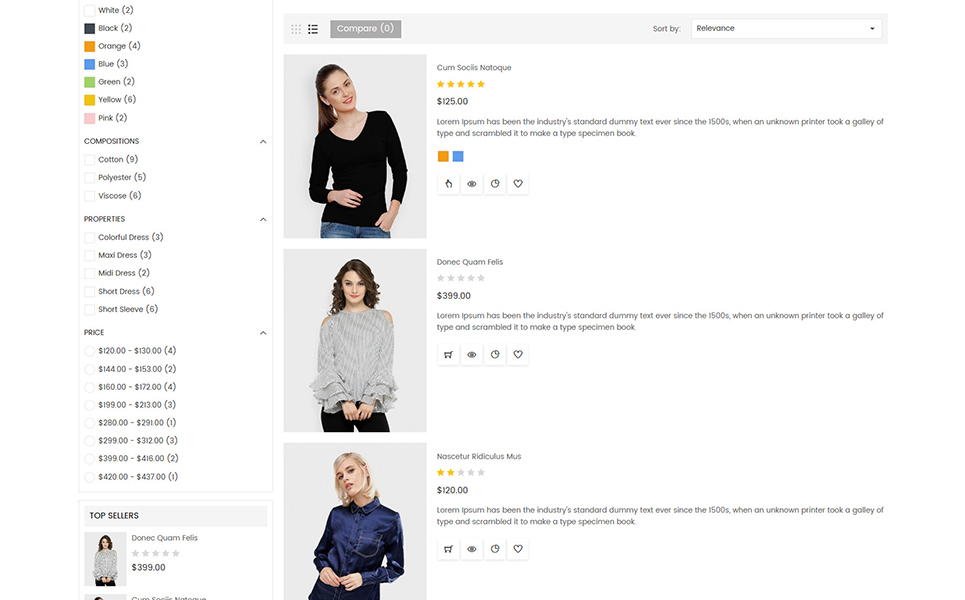Filter by Black color swatch
Viewport: 965px width, 600px height.
coord(89,28)
